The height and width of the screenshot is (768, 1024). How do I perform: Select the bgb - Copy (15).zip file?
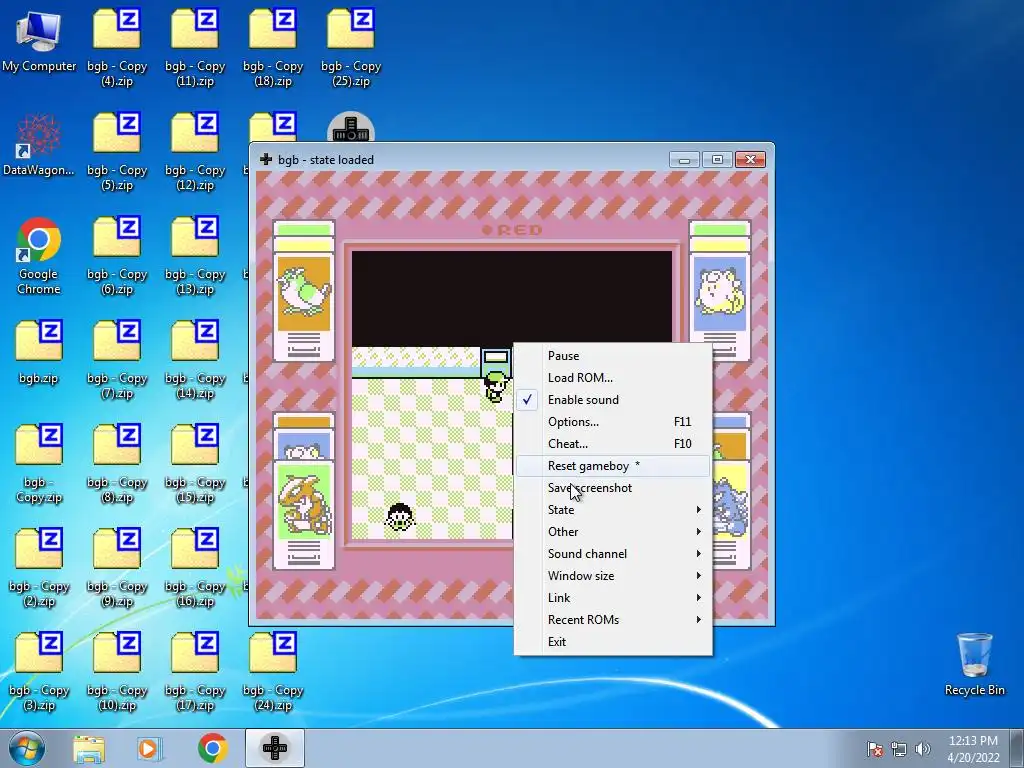tap(195, 464)
